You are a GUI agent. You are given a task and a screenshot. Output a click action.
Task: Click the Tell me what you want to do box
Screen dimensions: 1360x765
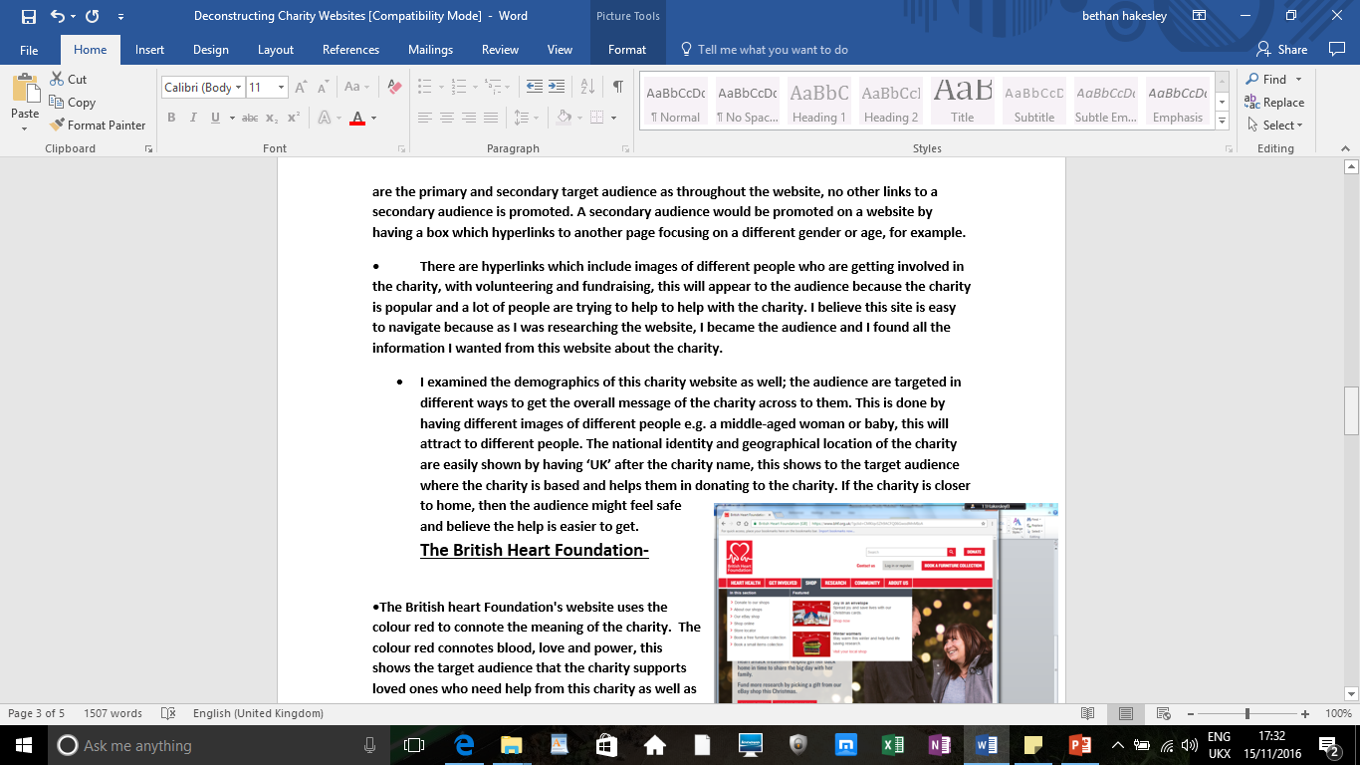(x=764, y=49)
